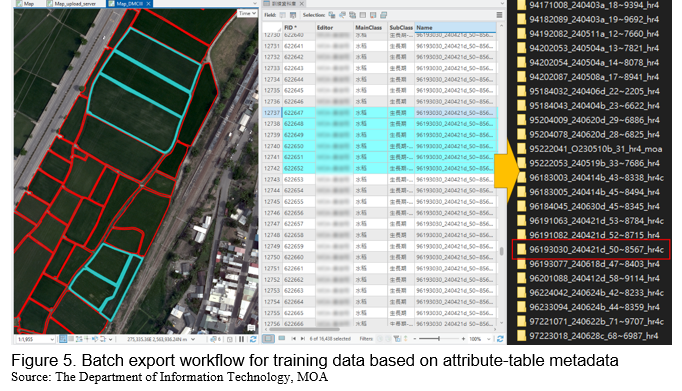The height and width of the screenshot is (391, 682).
Task: Open the attribute table hamburger menu
Action: pos(499,15)
